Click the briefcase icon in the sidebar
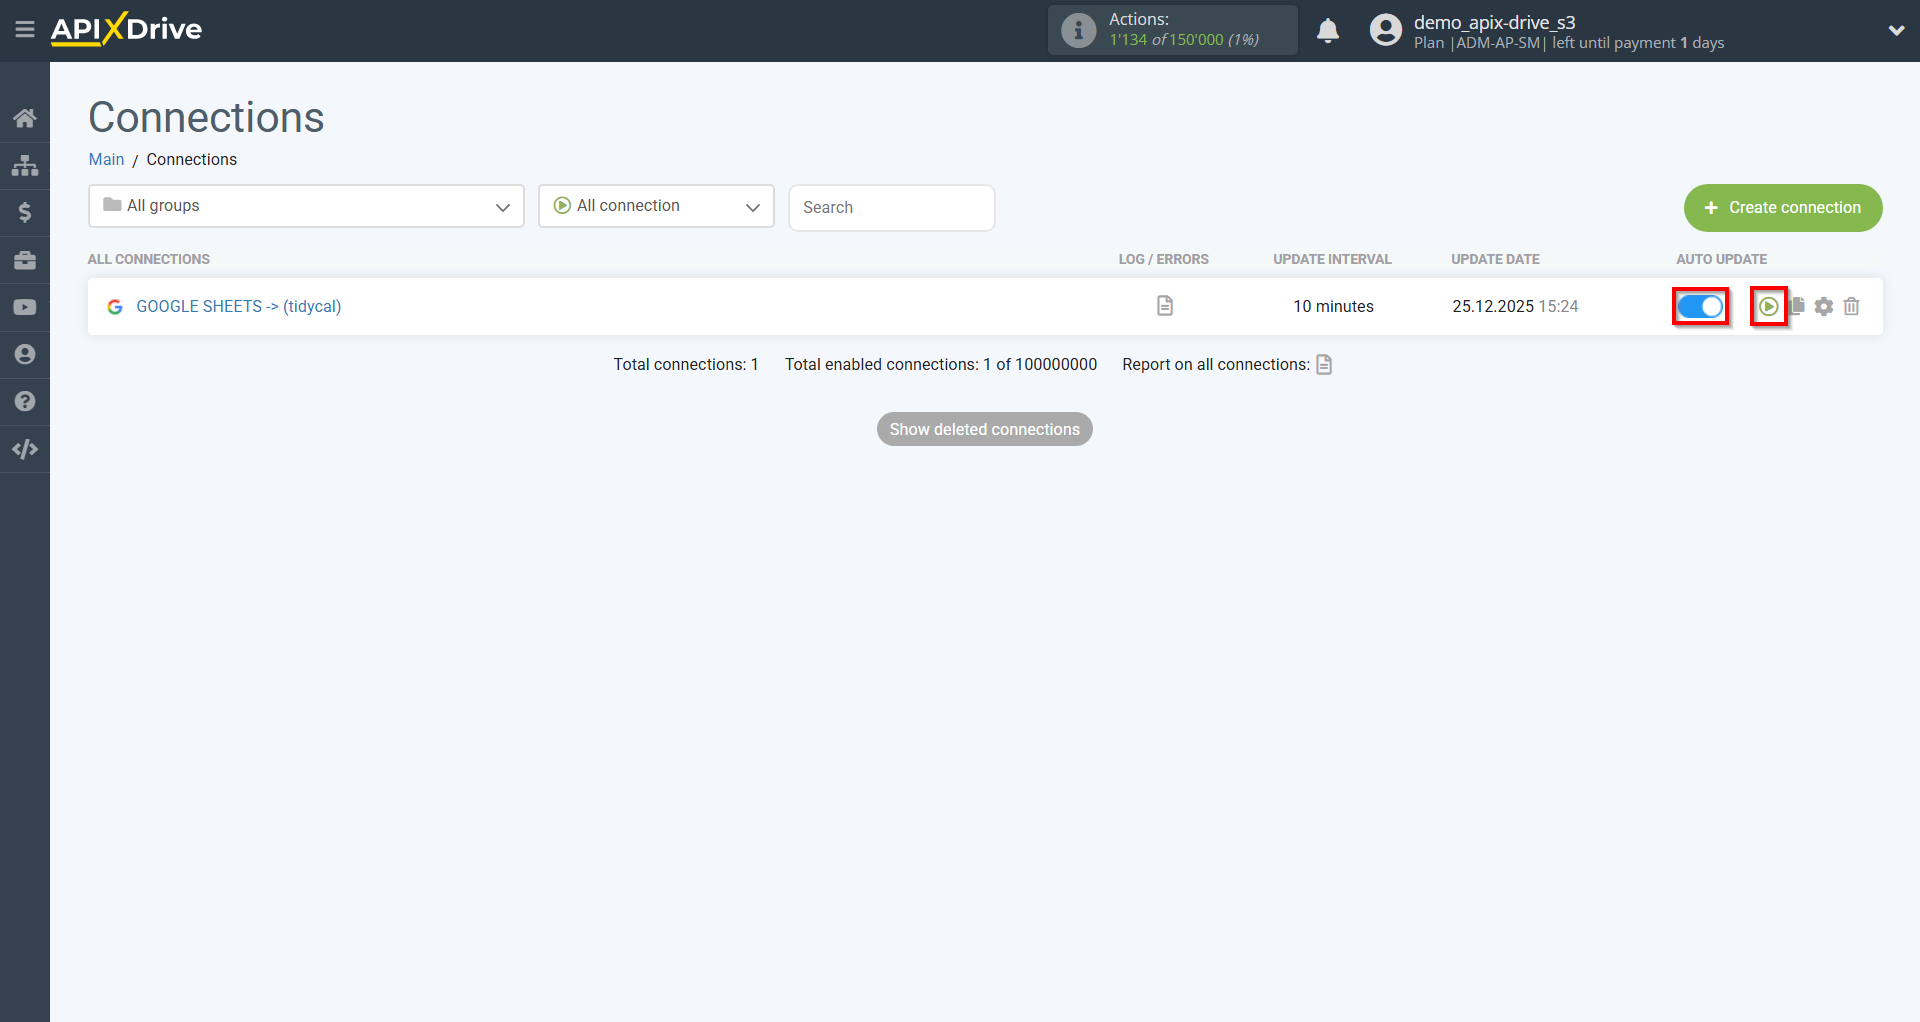This screenshot has height=1022, width=1920. (x=25, y=260)
